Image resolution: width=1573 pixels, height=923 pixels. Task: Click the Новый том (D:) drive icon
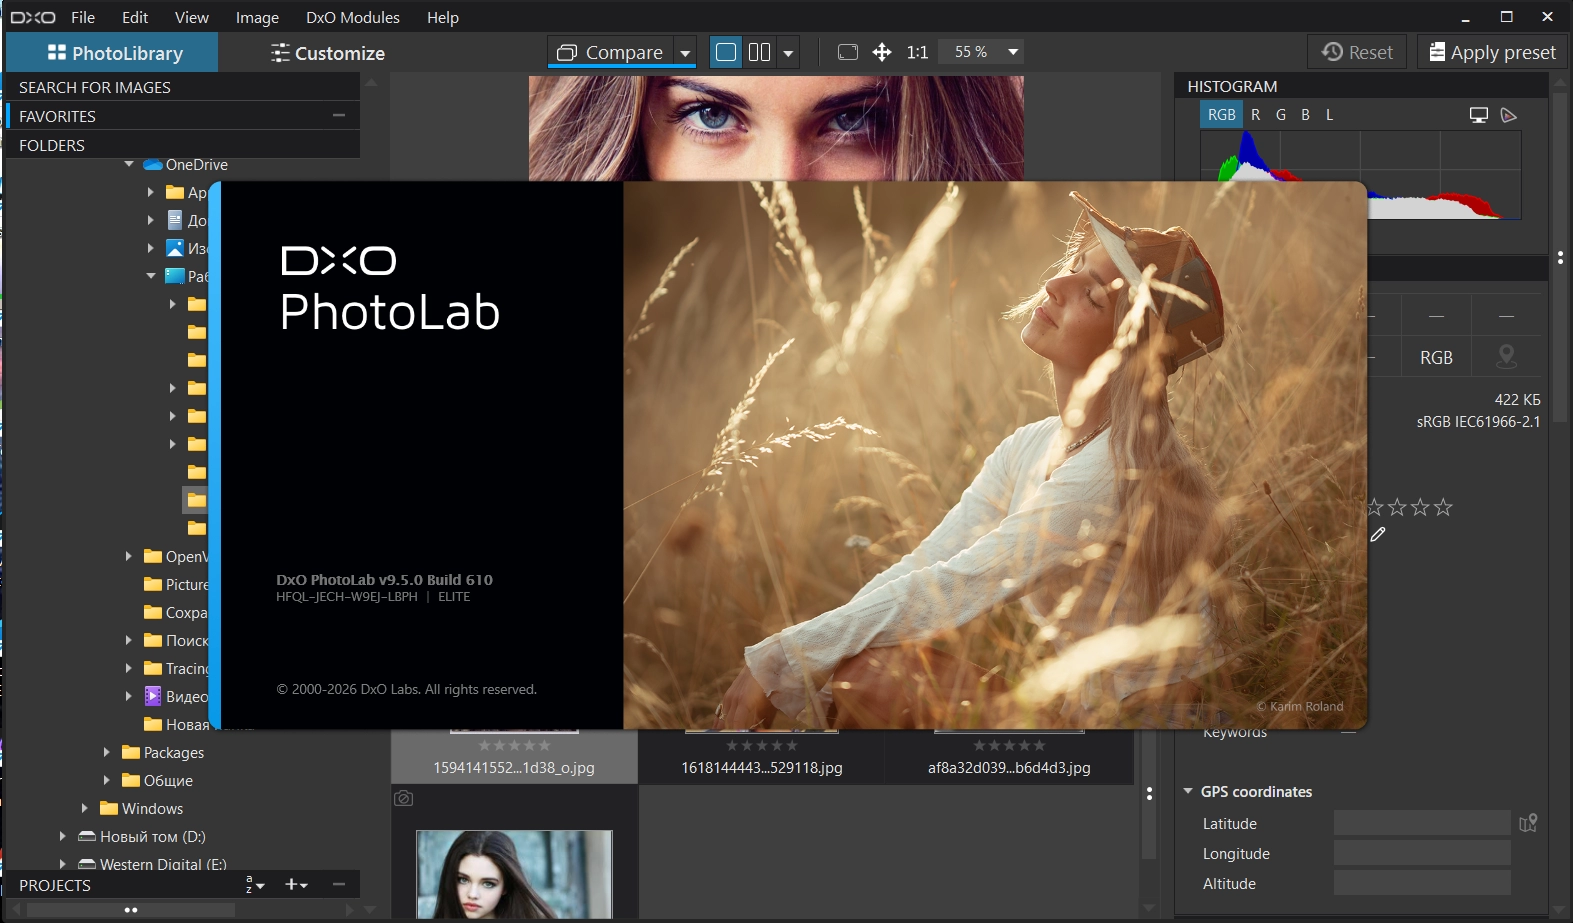coord(87,836)
